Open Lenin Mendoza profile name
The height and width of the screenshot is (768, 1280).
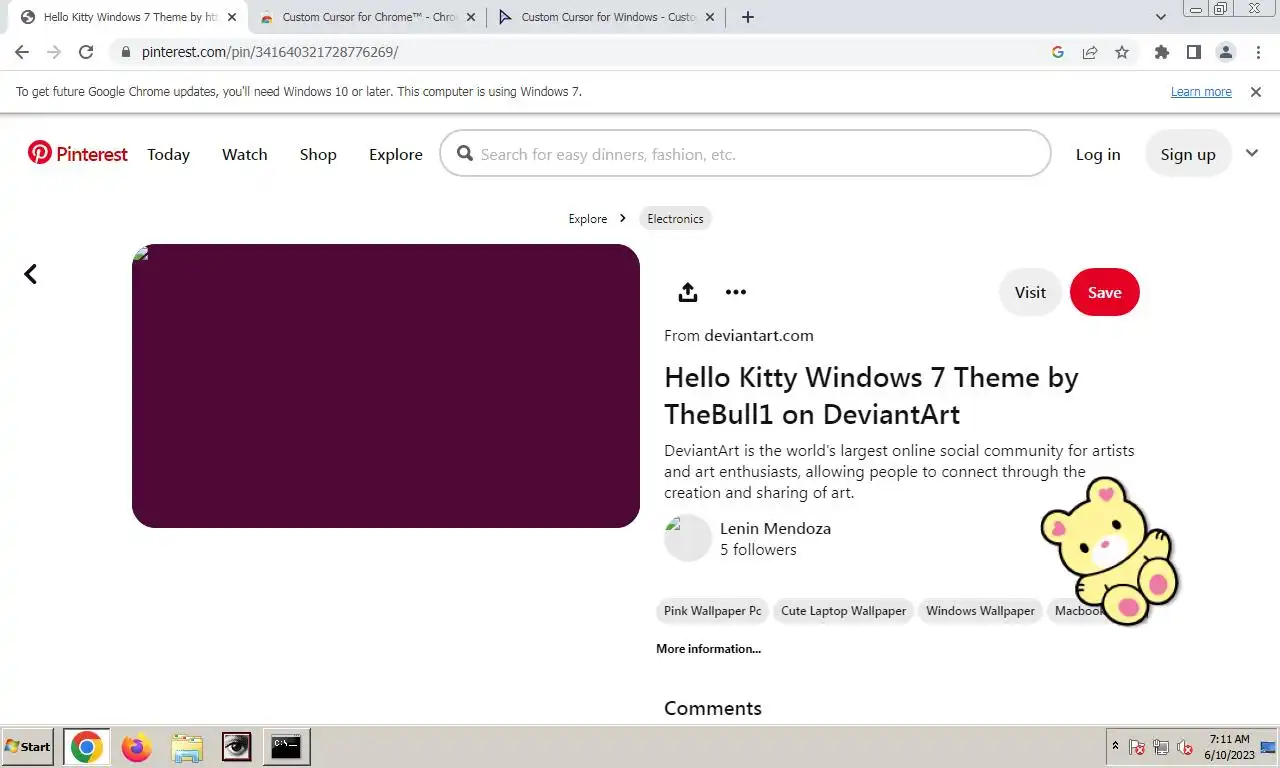(775, 528)
